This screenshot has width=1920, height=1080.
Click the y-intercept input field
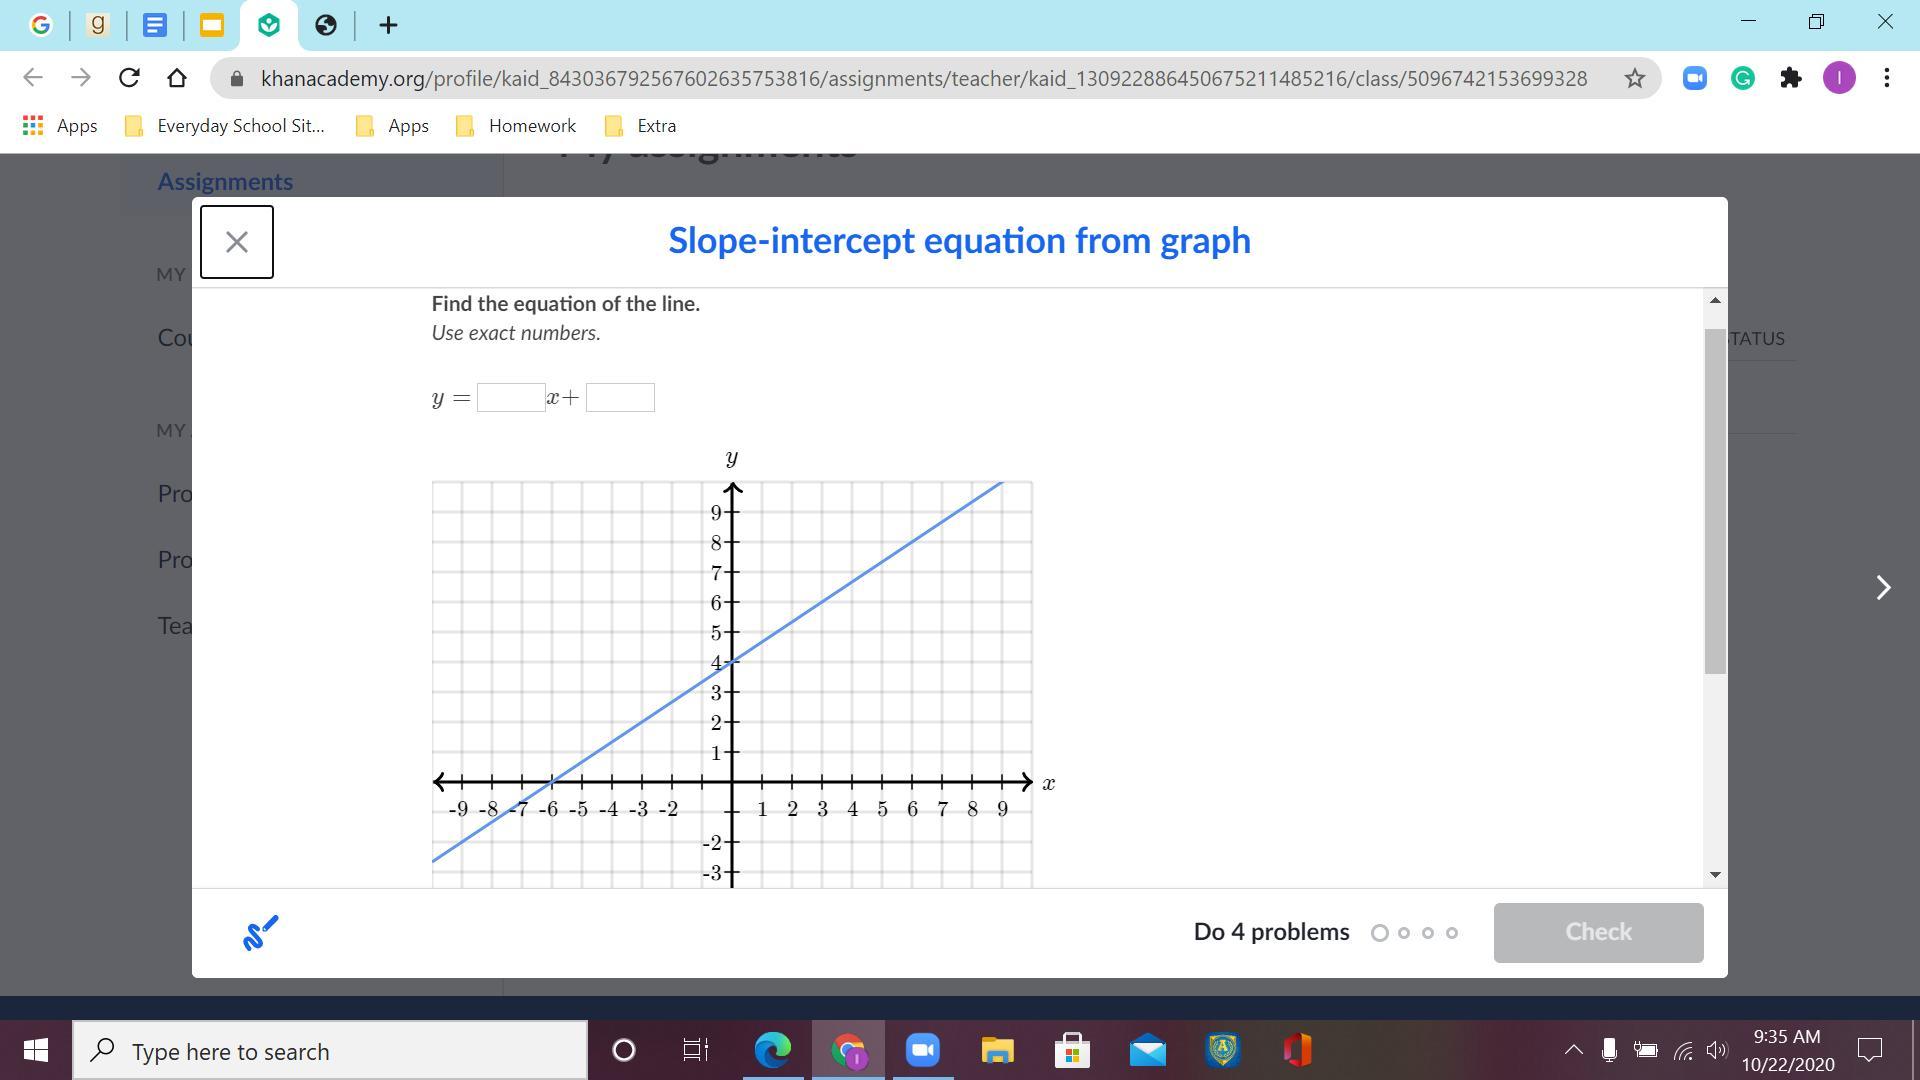point(620,398)
